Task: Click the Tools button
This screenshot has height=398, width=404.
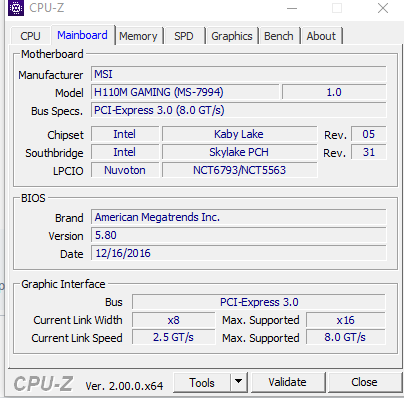Action: (202, 382)
